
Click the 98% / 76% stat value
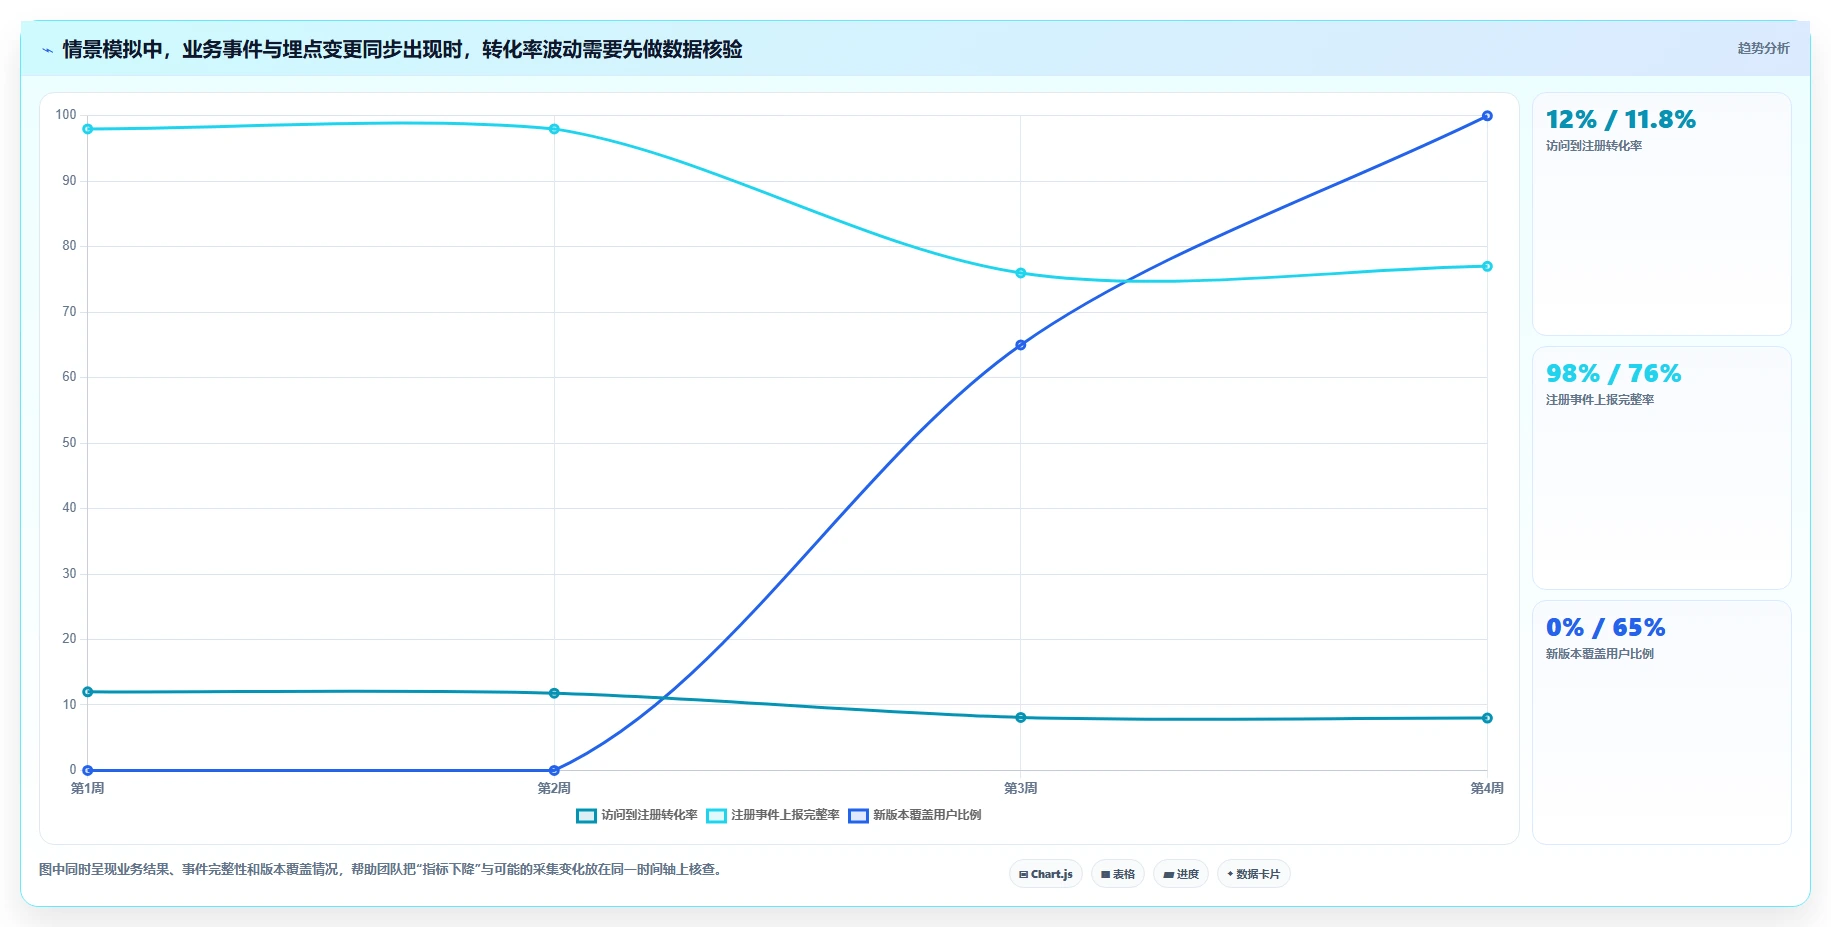1614,374
